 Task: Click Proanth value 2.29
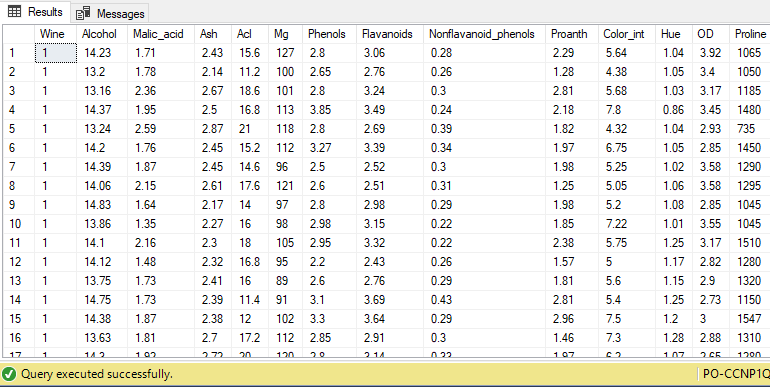(563, 53)
